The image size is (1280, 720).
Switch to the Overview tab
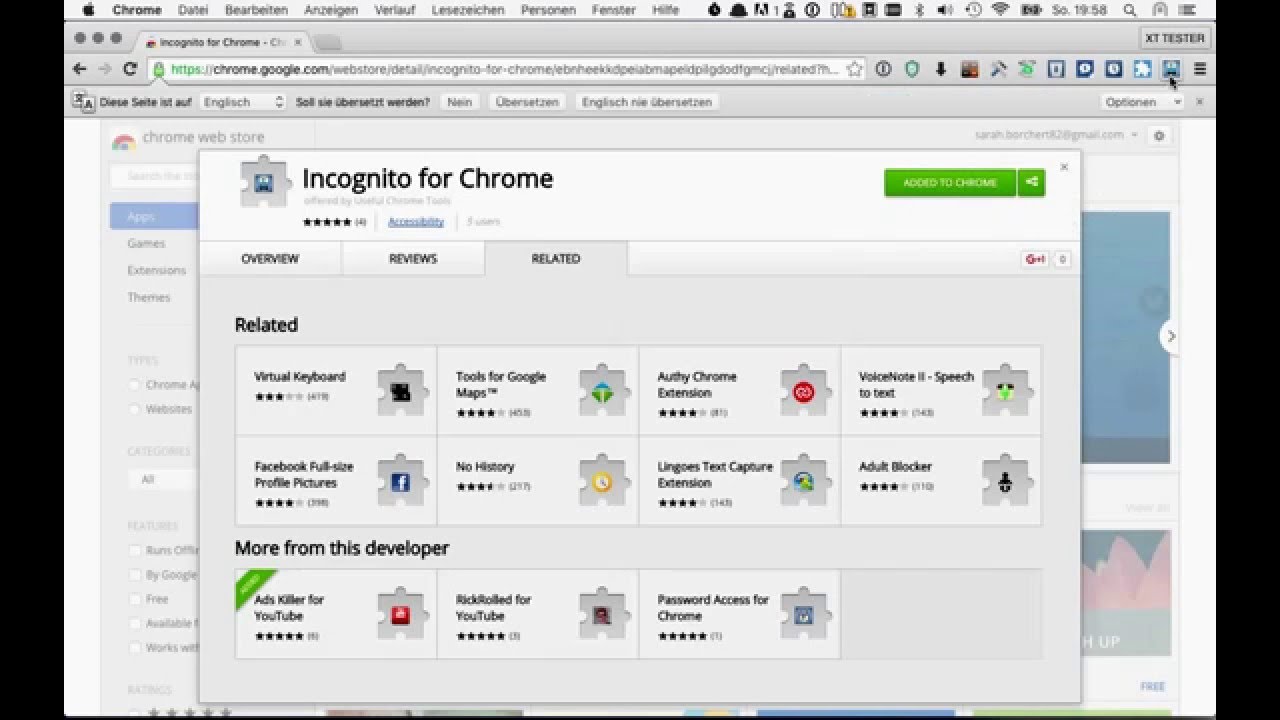click(x=270, y=258)
